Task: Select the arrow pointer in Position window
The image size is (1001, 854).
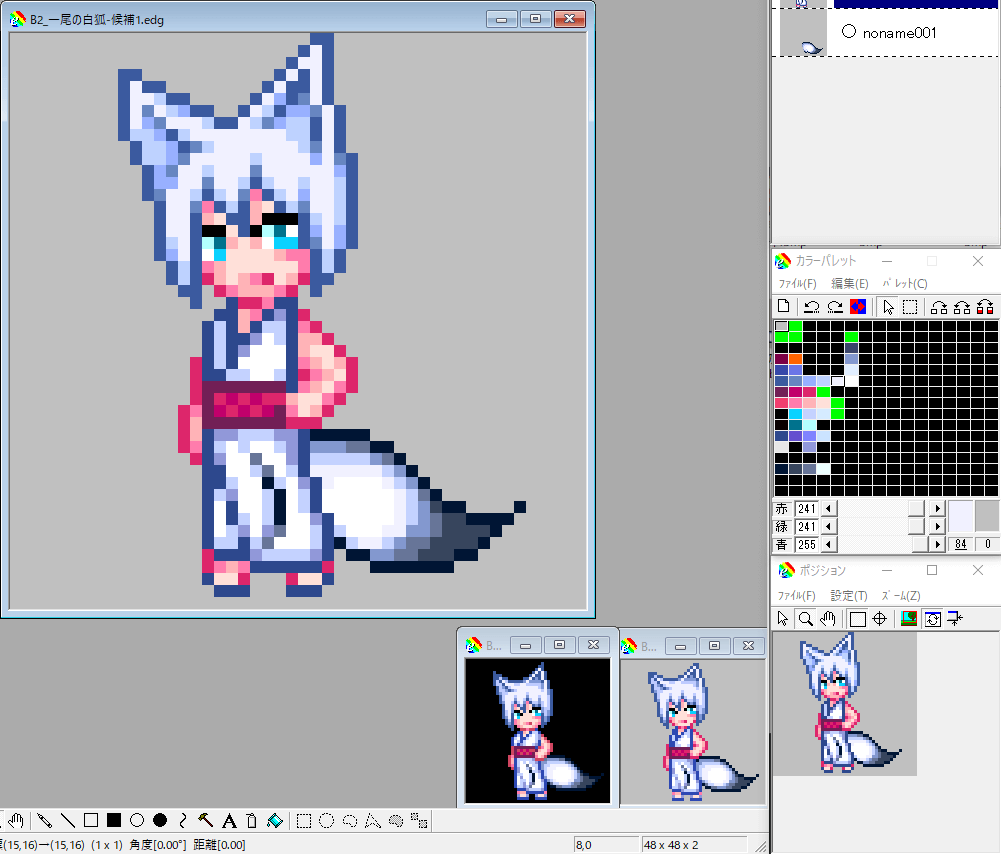Action: click(783, 618)
